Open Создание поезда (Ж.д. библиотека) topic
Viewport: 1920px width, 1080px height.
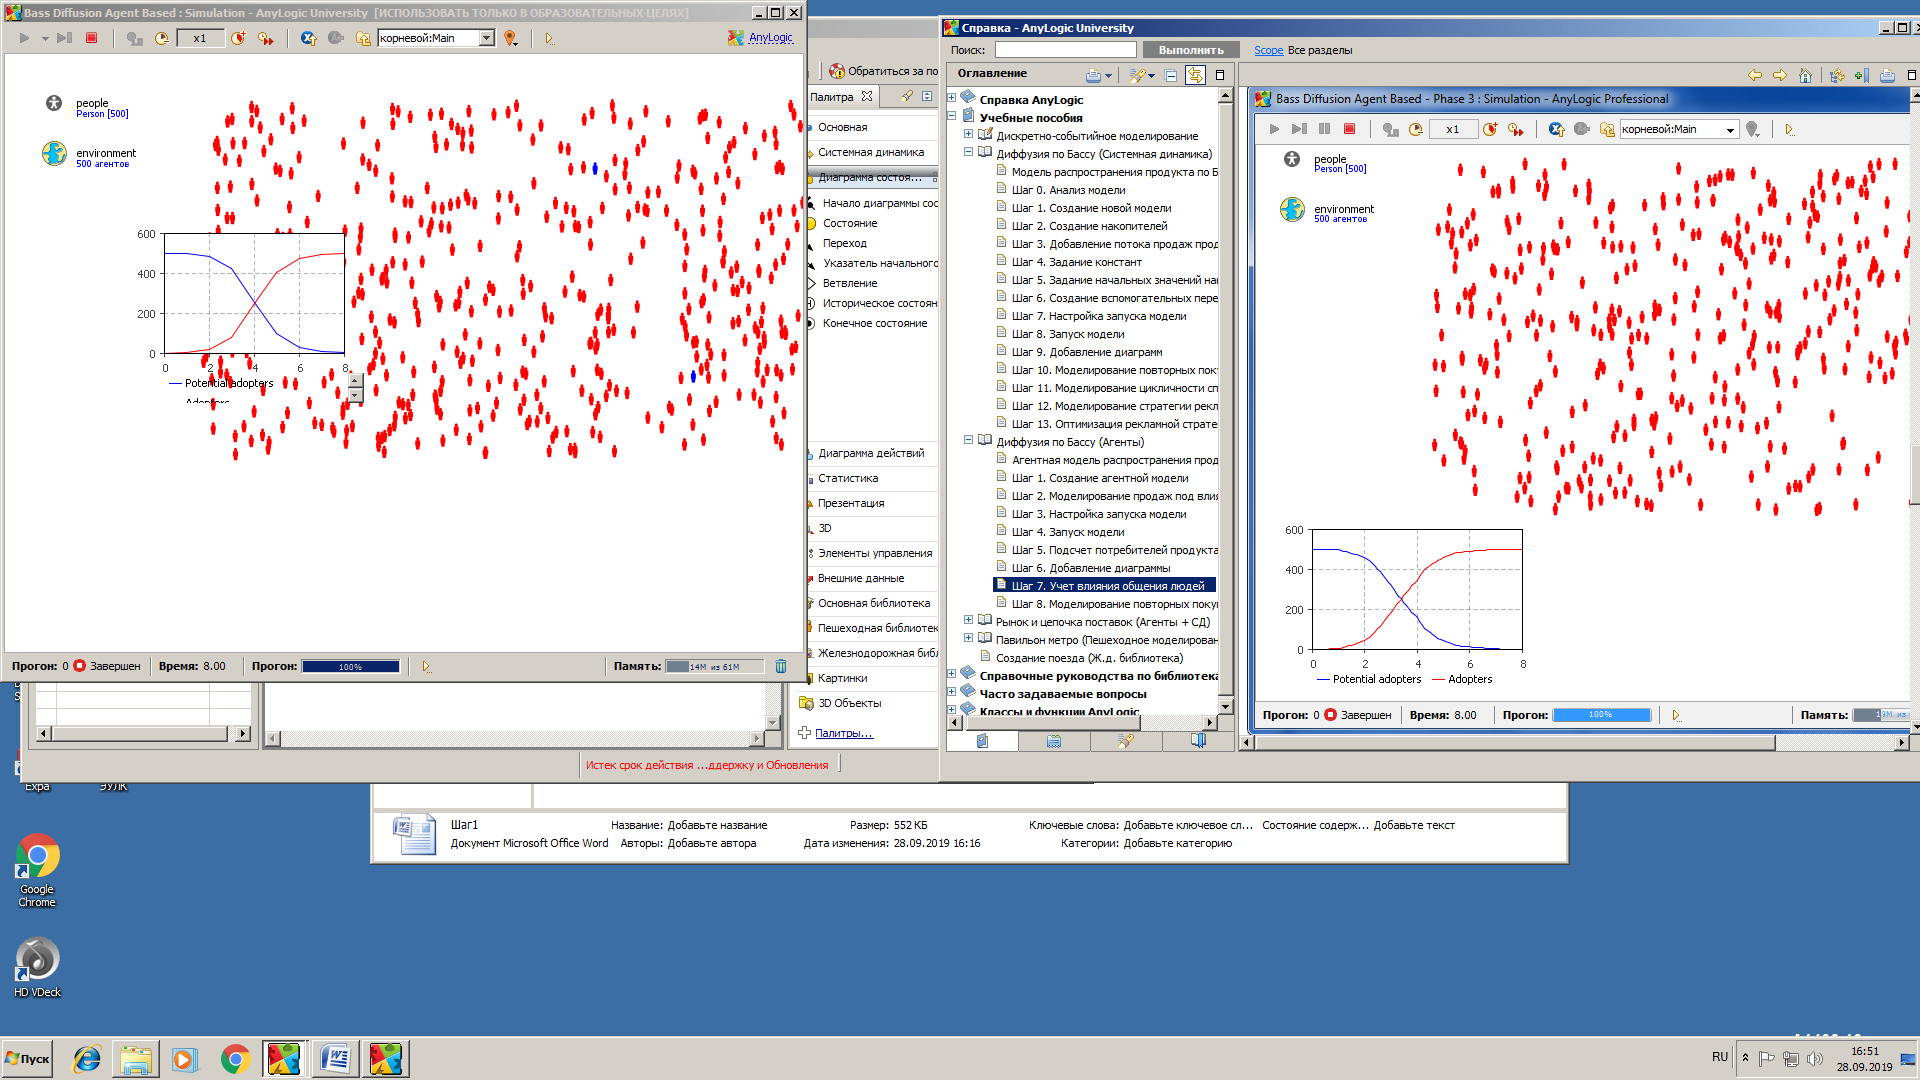point(1089,658)
